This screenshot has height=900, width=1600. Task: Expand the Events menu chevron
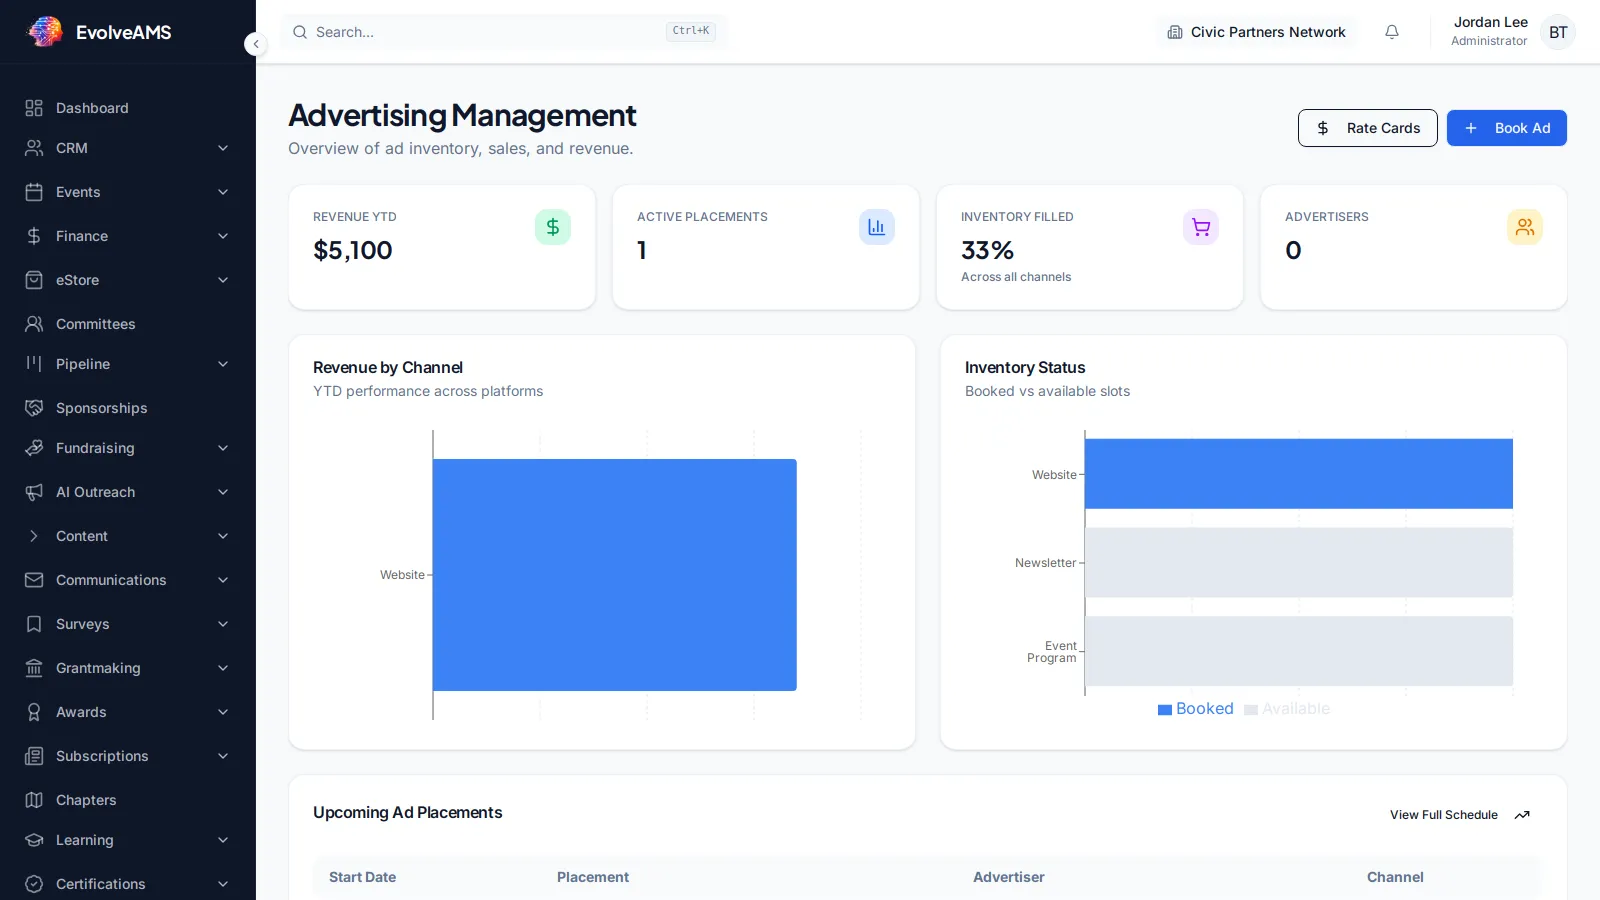[x=223, y=192]
